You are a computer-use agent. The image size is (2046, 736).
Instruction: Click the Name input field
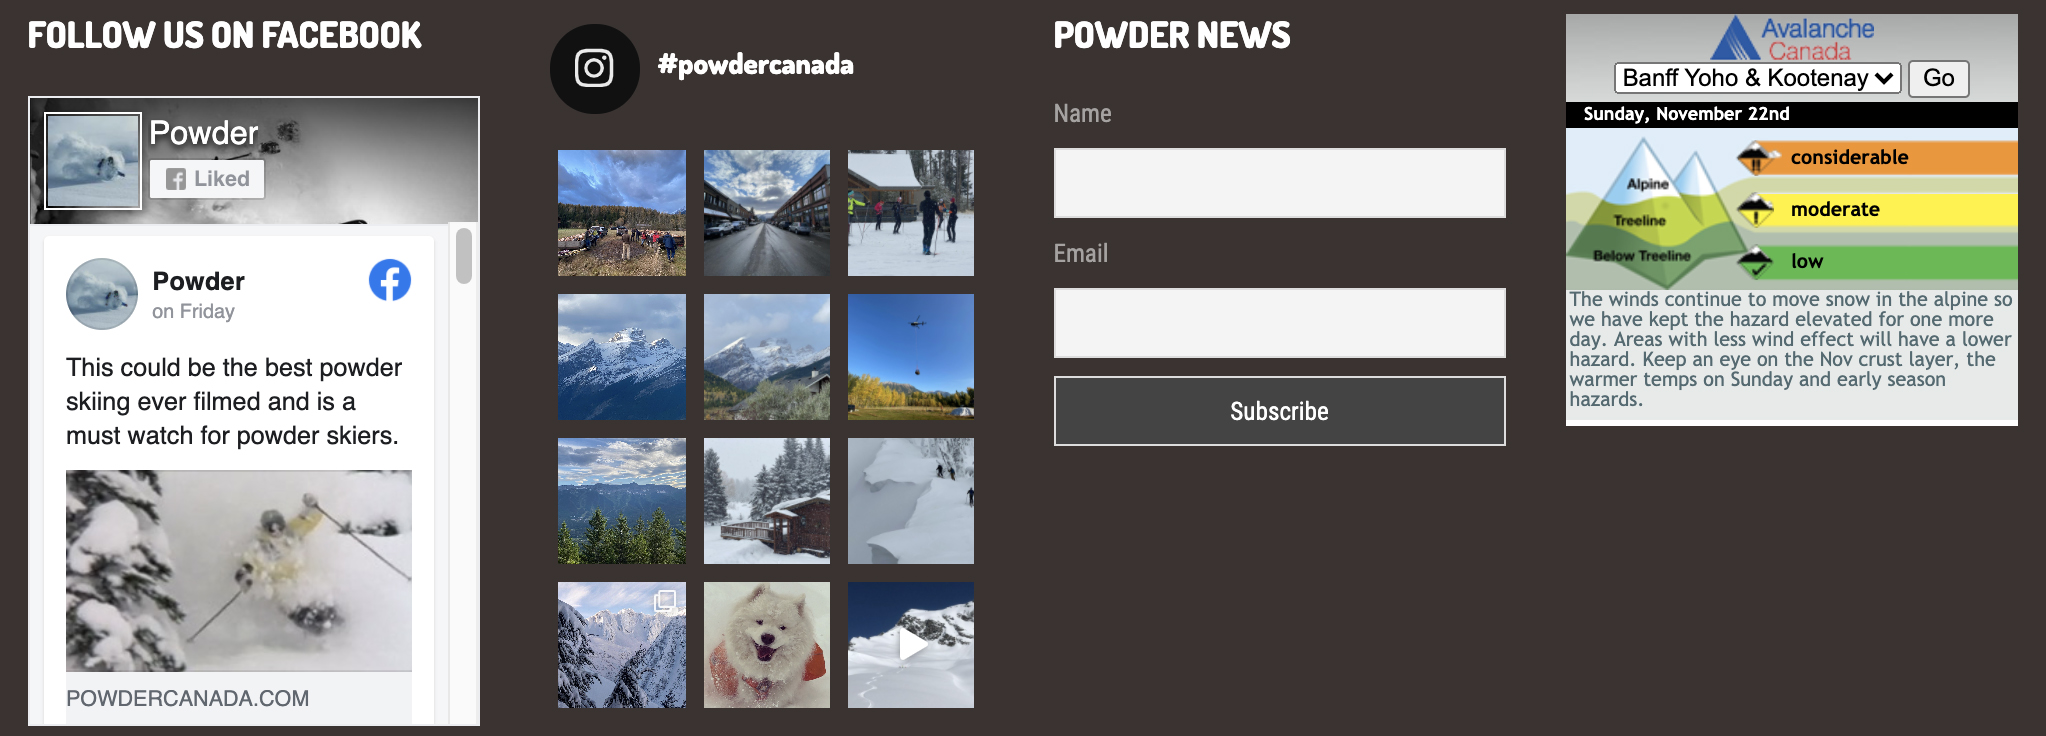(1279, 183)
